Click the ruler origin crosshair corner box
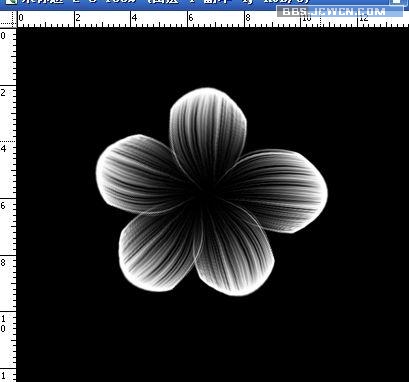 8,19
